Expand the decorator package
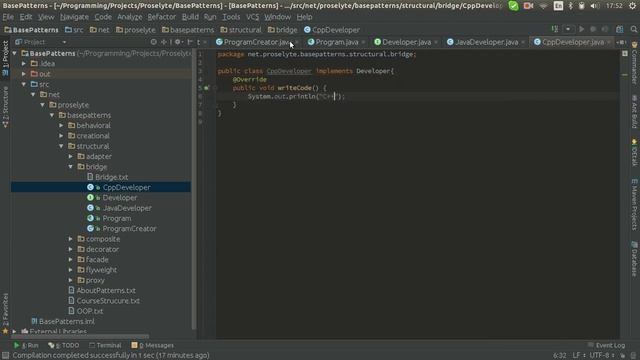This screenshot has height=360, width=640. [71, 249]
